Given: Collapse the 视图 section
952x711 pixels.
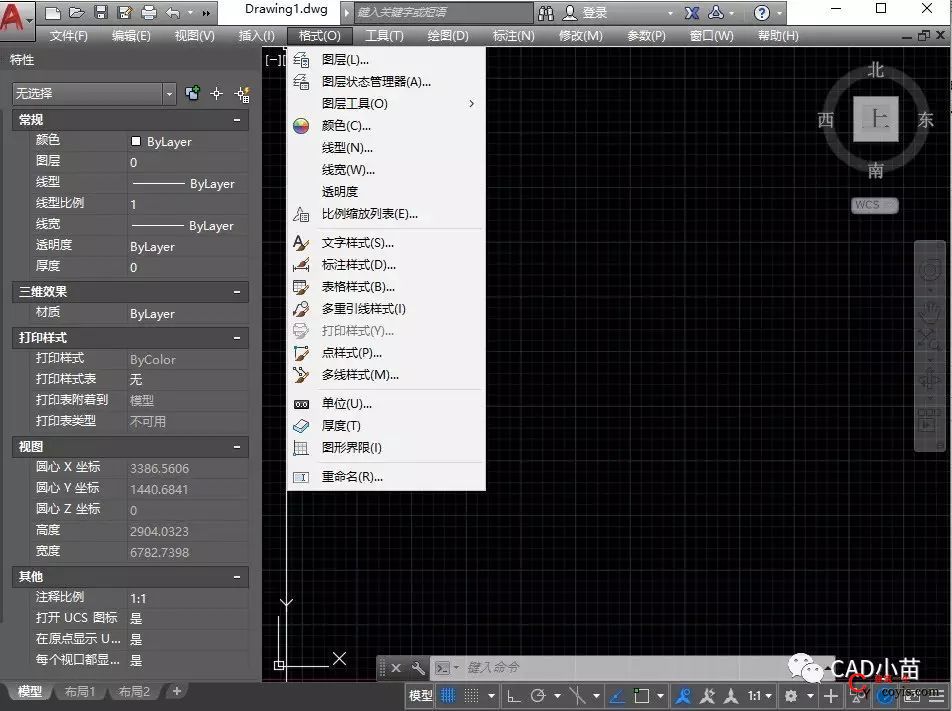Looking at the screenshot, I should (x=237, y=447).
